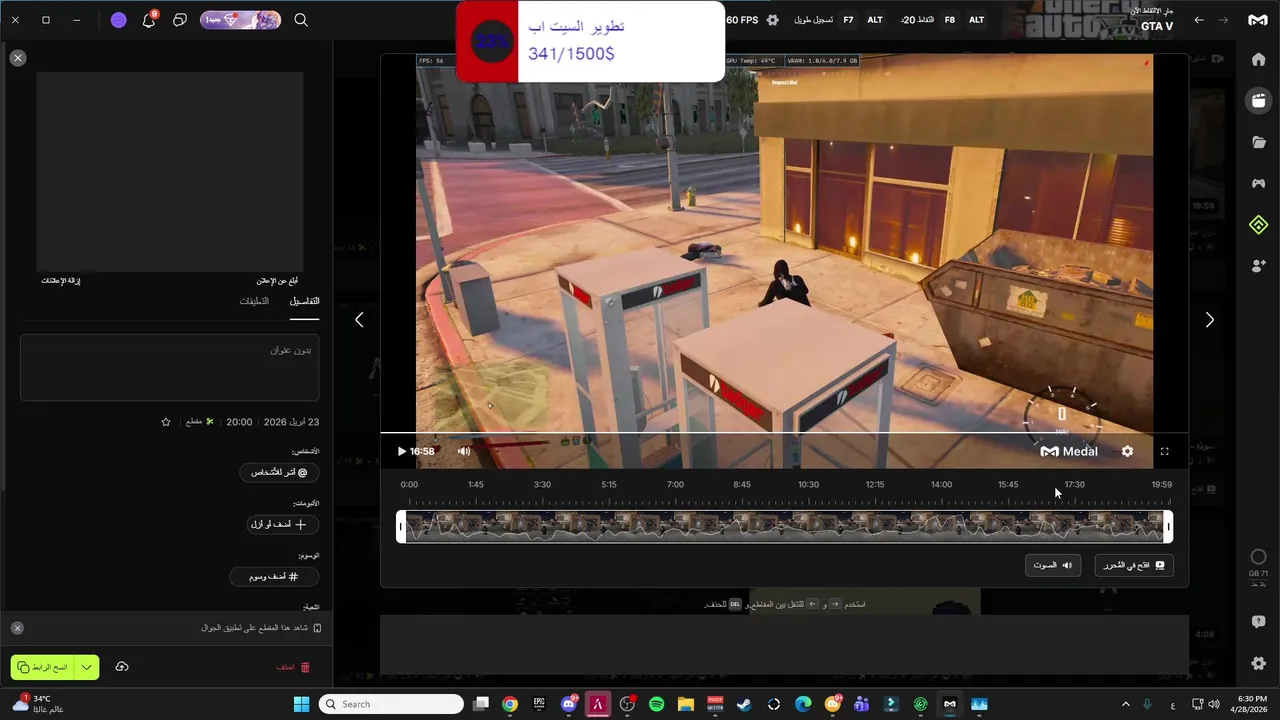Click the 7:00 timeline marker

[x=675, y=484]
